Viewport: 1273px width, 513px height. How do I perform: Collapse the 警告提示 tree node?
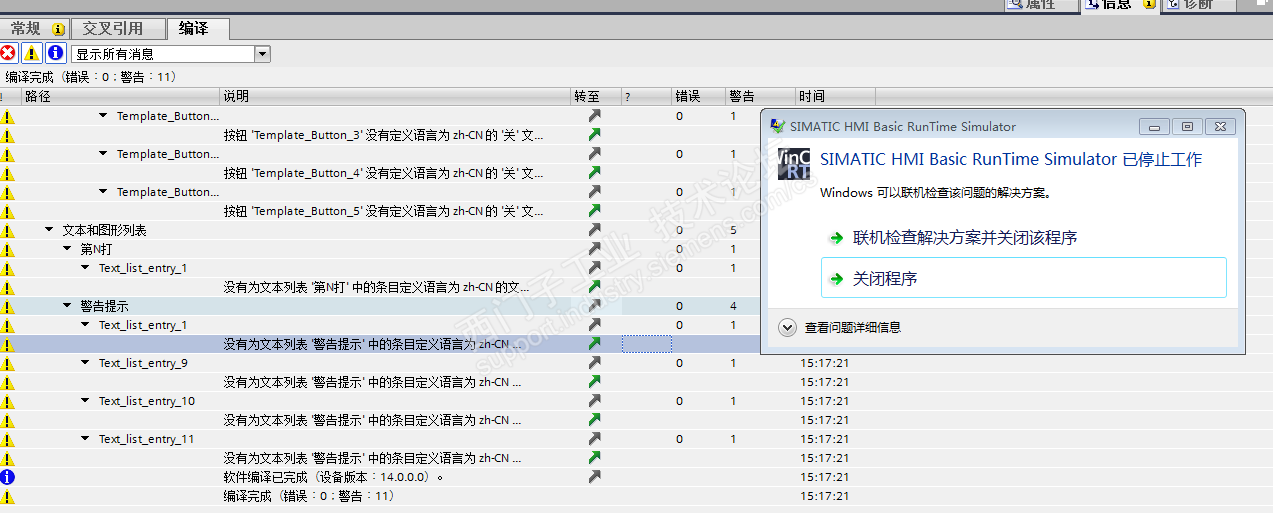pos(67,306)
